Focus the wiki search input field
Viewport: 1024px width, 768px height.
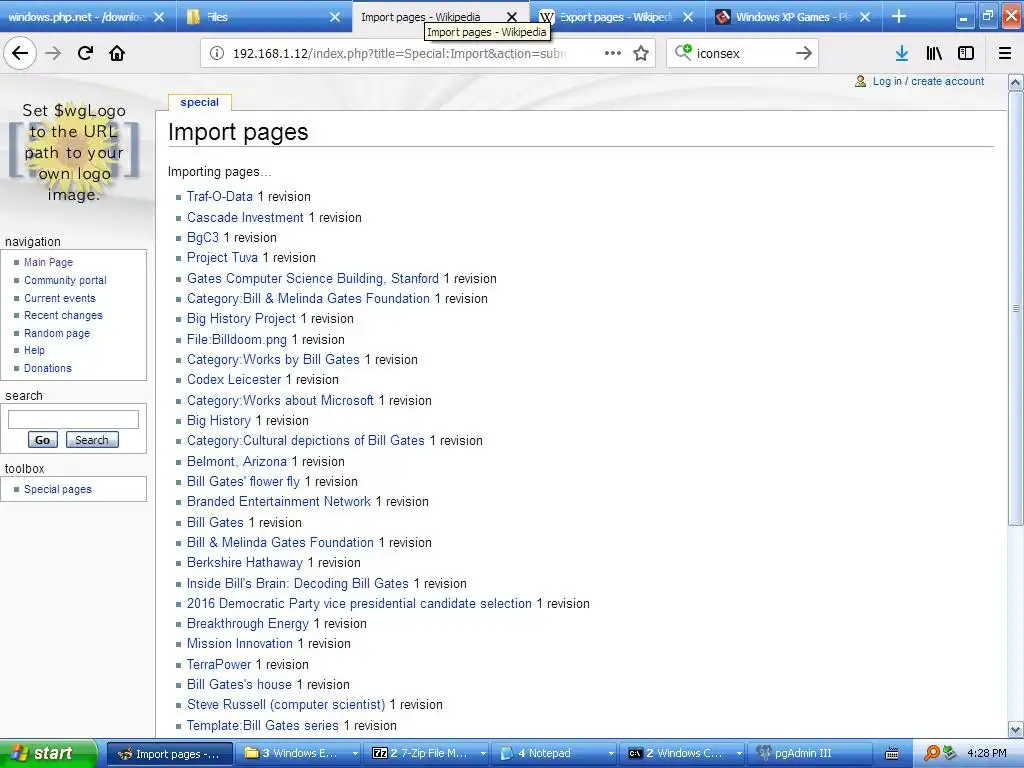click(73, 419)
